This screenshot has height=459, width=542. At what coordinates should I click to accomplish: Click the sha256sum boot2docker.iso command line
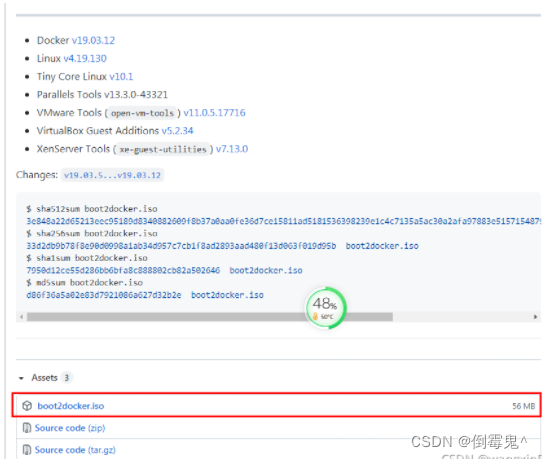coord(92,234)
